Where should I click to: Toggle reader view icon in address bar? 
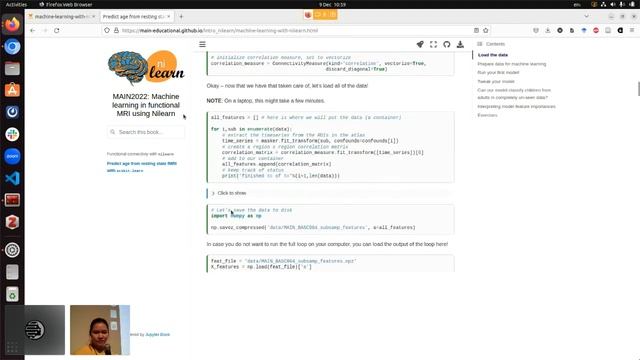click(476, 30)
